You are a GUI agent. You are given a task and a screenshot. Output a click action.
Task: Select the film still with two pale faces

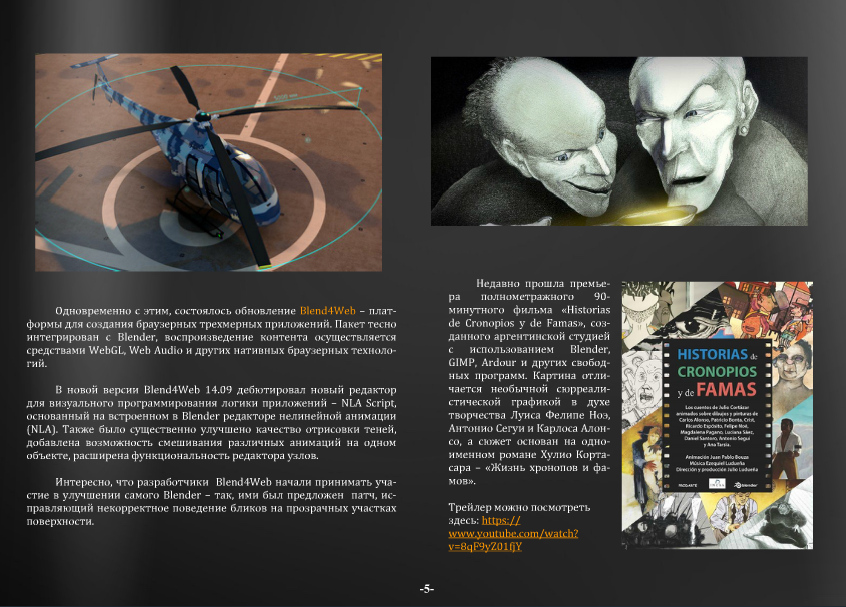coord(619,141)
